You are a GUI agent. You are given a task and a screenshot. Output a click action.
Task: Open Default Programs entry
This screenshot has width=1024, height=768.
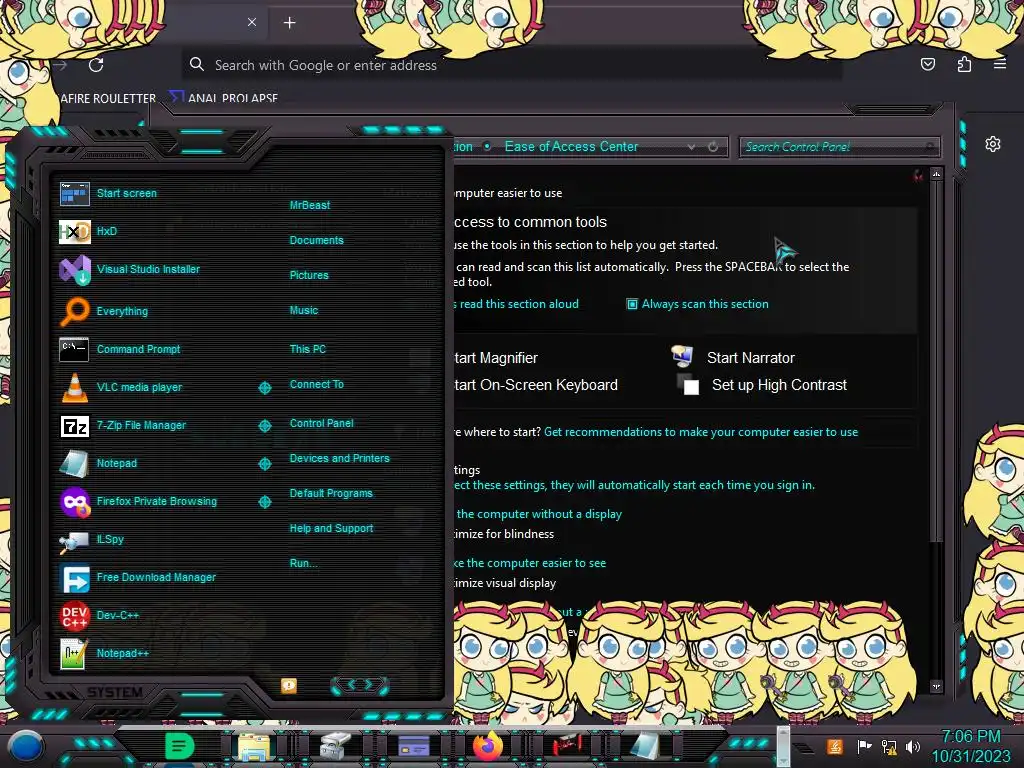(x=330, y=494)
